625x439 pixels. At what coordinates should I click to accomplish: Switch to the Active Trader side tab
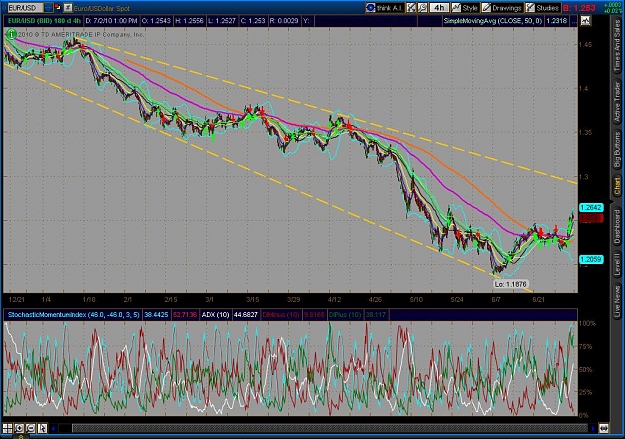click(617, 102)
